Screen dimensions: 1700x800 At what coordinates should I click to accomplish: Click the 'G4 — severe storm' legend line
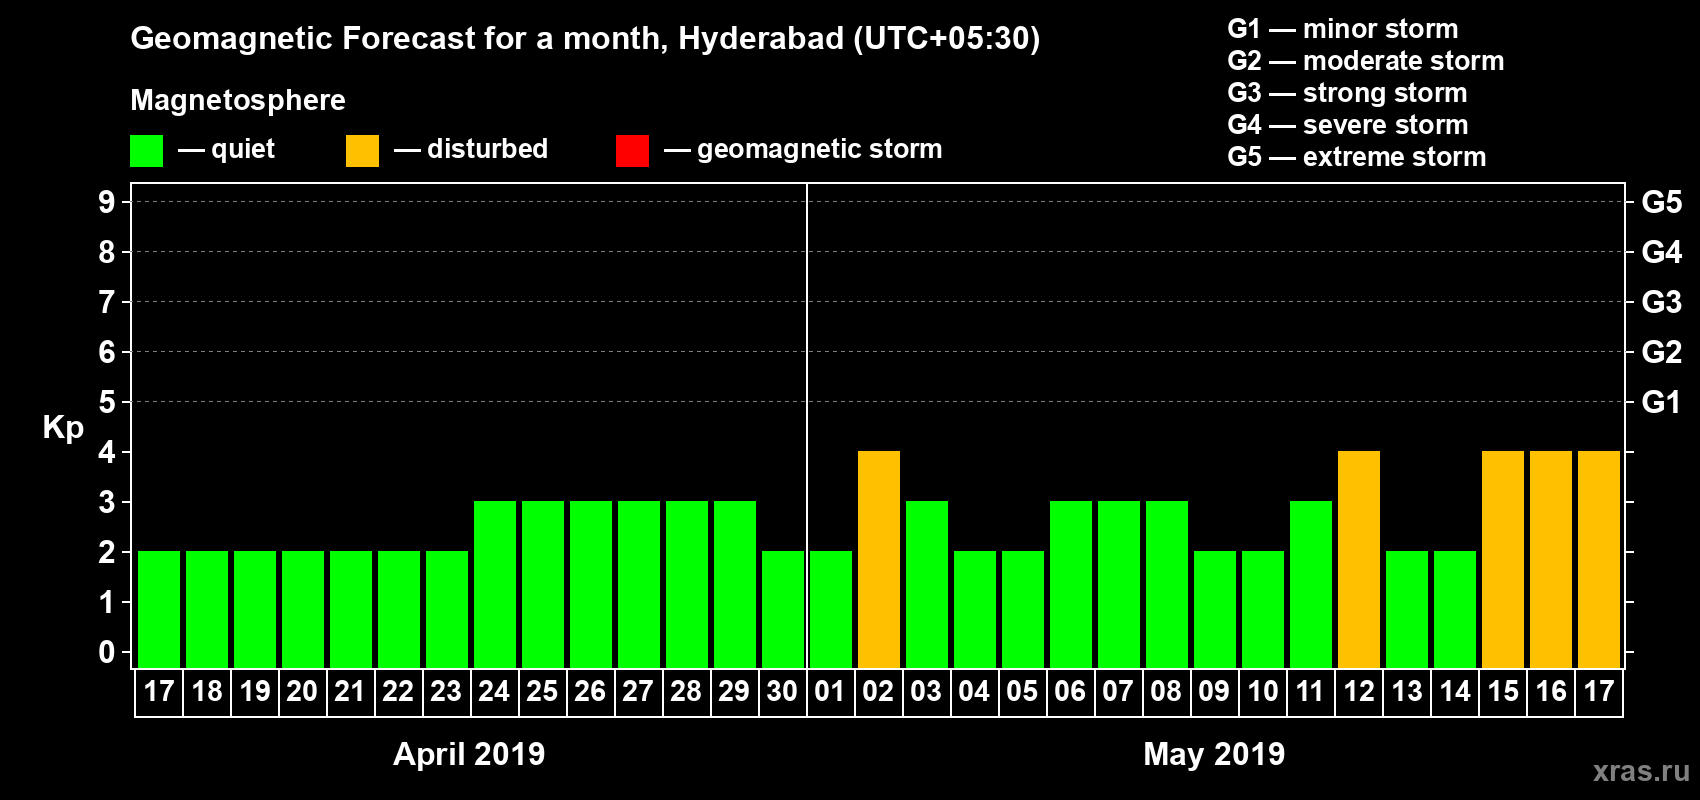tap(1348, 125)
